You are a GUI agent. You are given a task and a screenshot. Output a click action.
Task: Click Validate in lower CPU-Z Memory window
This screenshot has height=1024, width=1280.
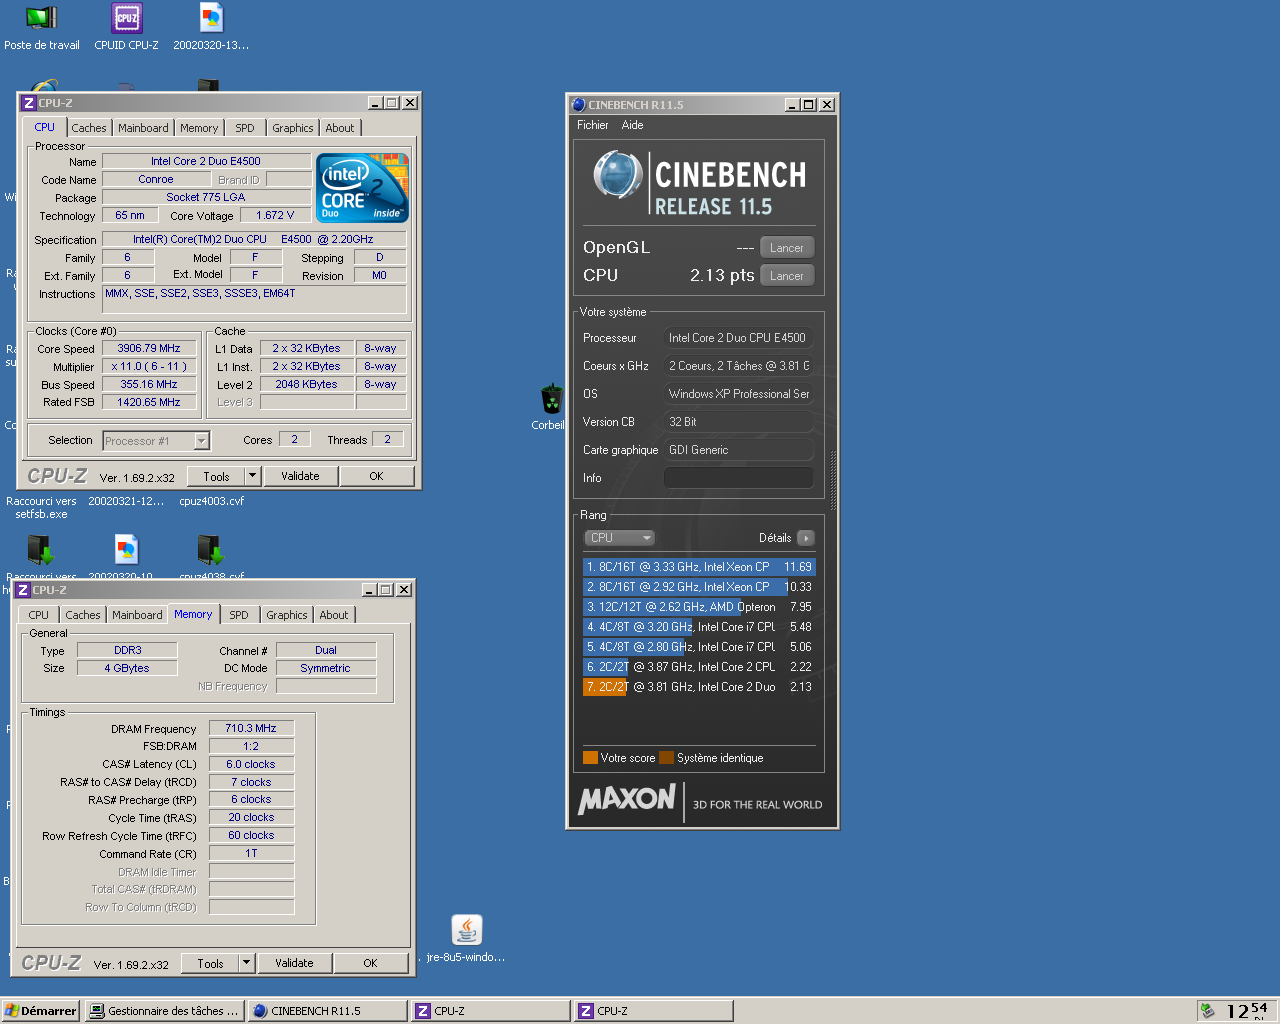[x=294, y=963]
